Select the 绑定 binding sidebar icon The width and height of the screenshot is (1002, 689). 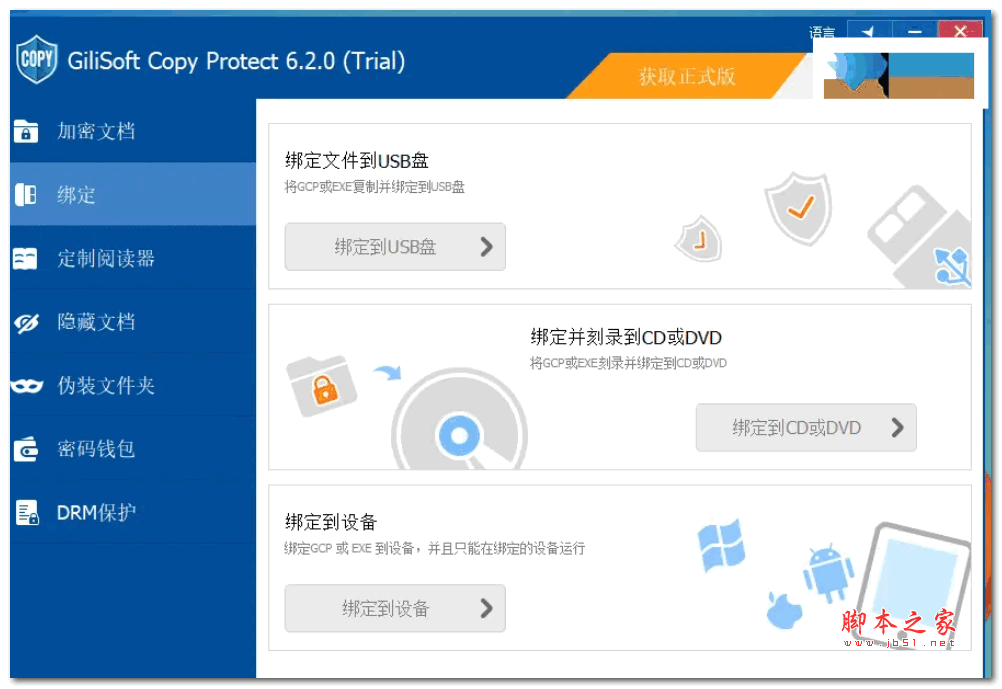click(x=26, y=194)
